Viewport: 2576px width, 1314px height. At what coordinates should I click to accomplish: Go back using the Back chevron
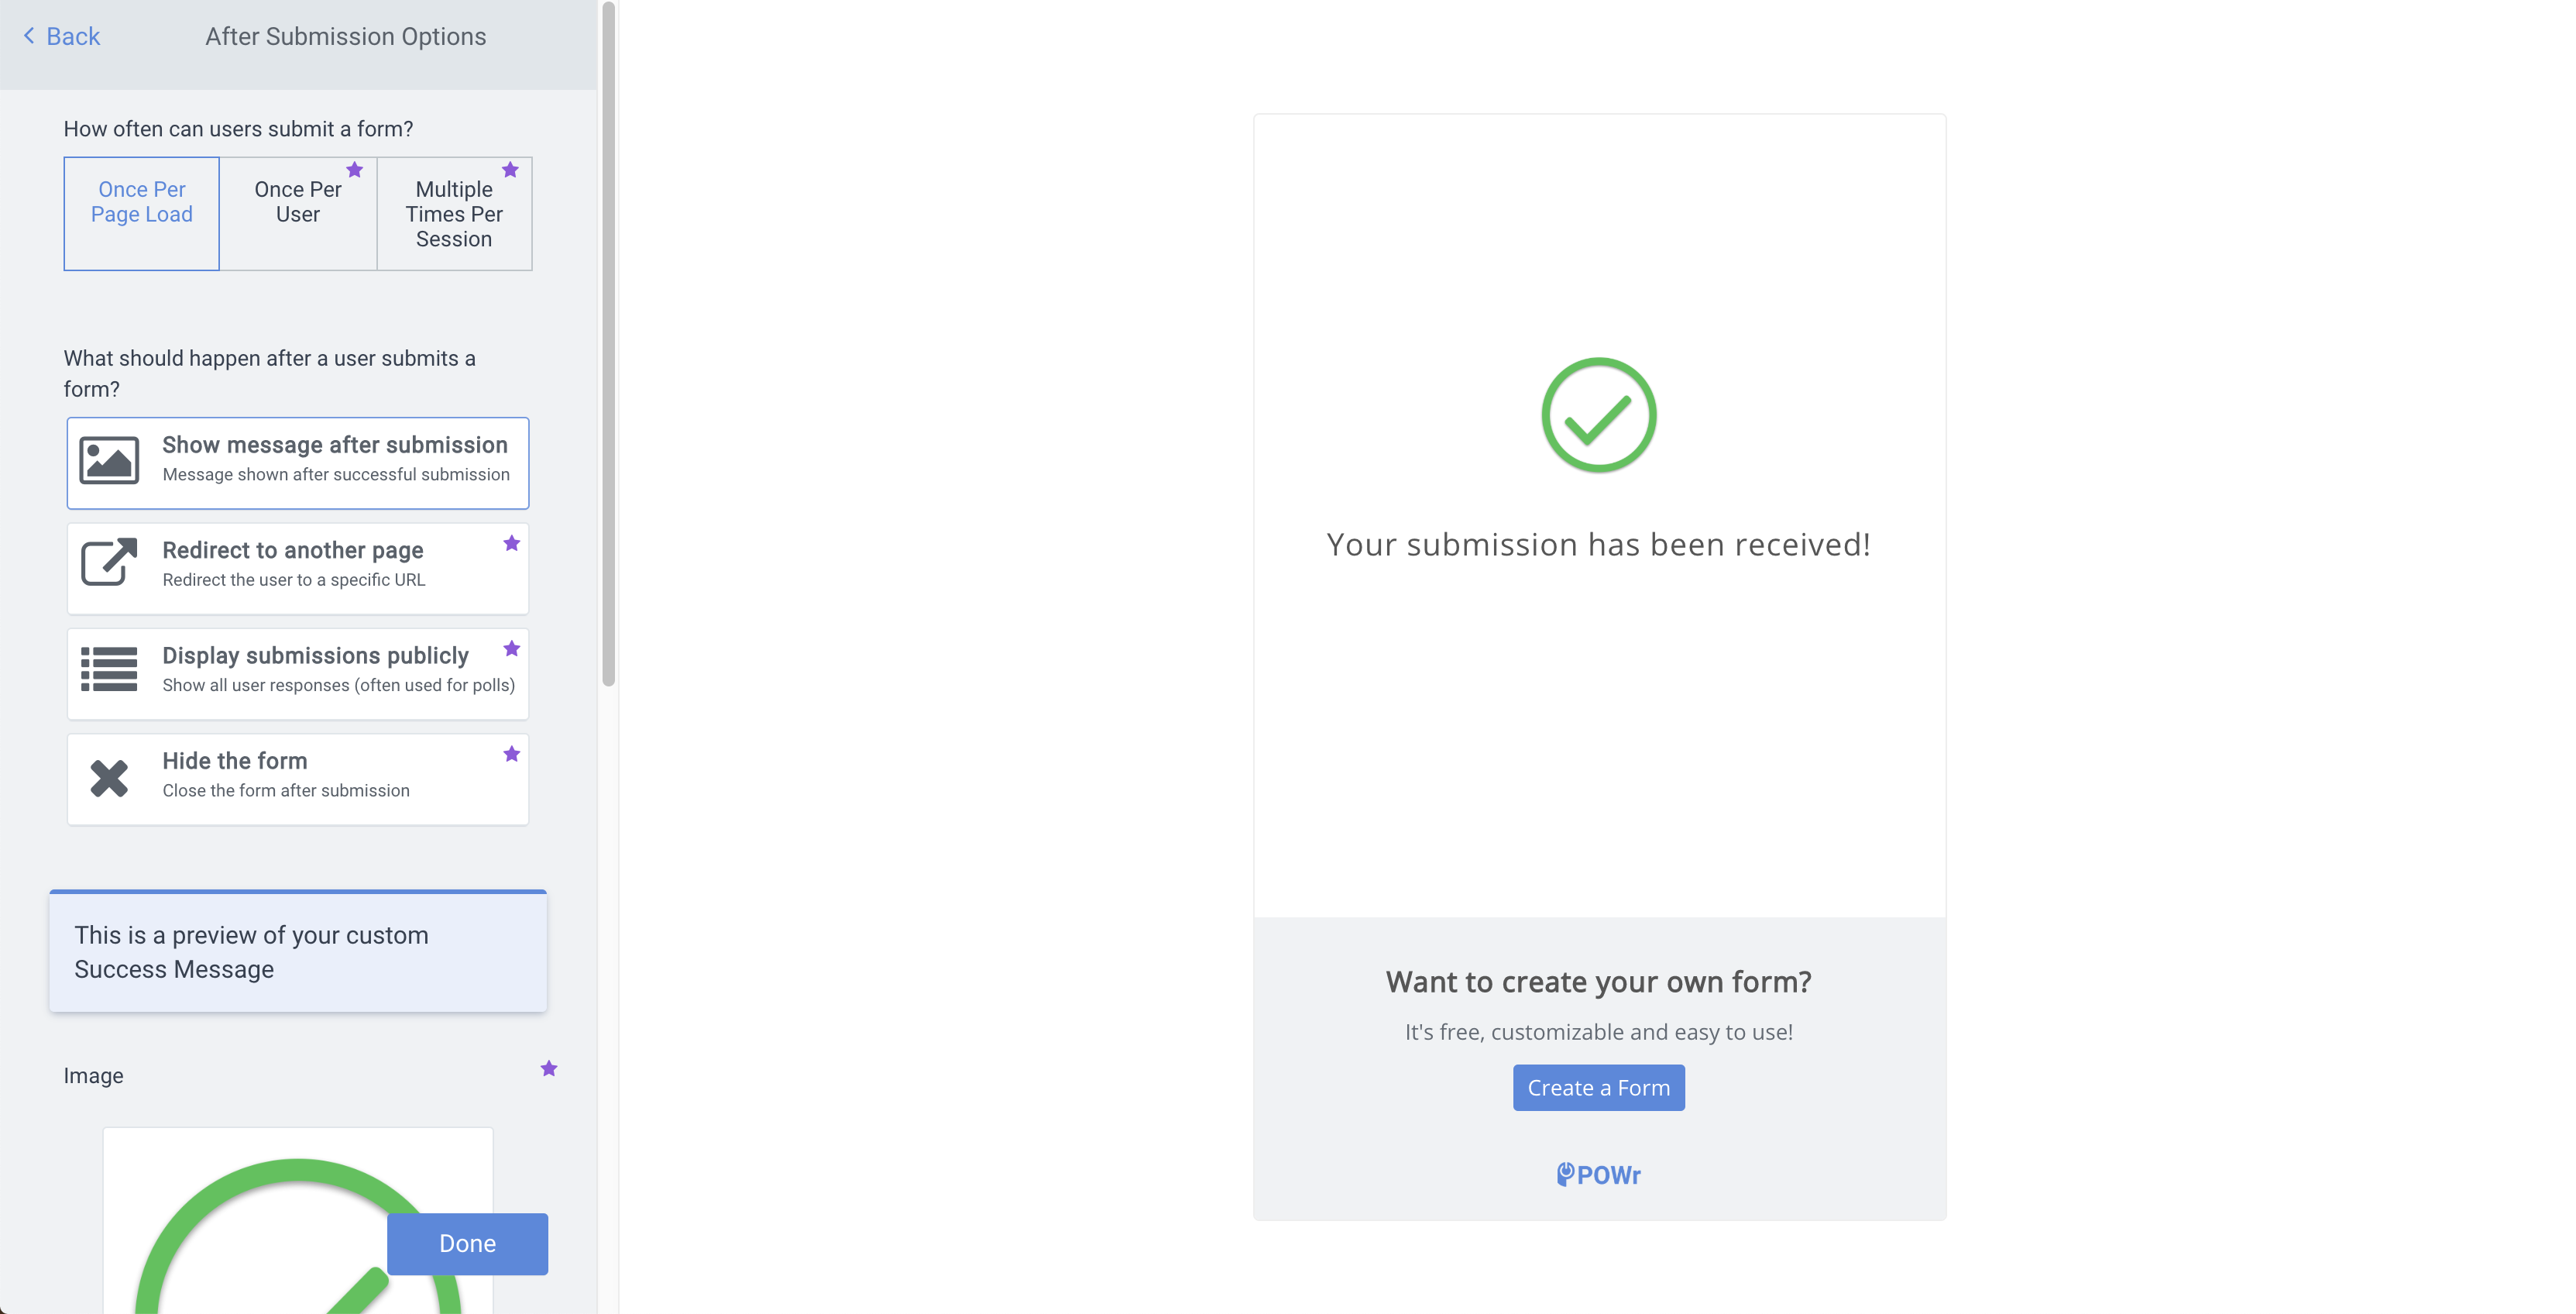pyautogui.click(x=29, y=36)
